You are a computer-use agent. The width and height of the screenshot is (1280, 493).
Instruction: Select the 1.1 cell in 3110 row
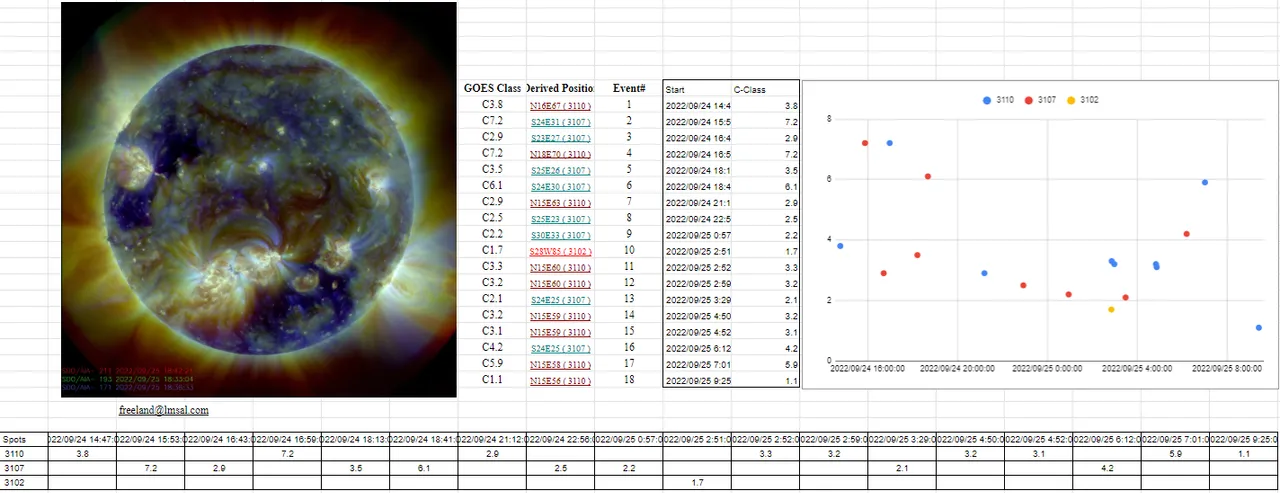tap(1243, 454)
